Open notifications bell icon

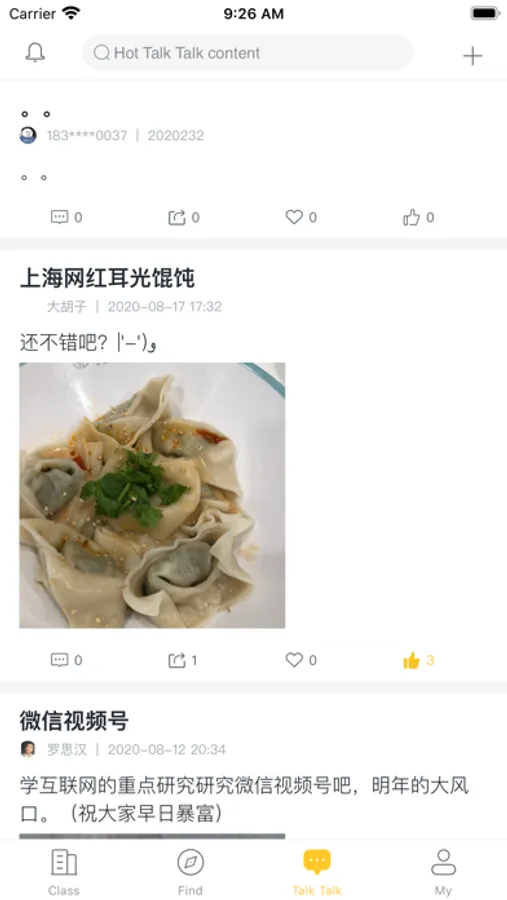(x=35, y=53)
